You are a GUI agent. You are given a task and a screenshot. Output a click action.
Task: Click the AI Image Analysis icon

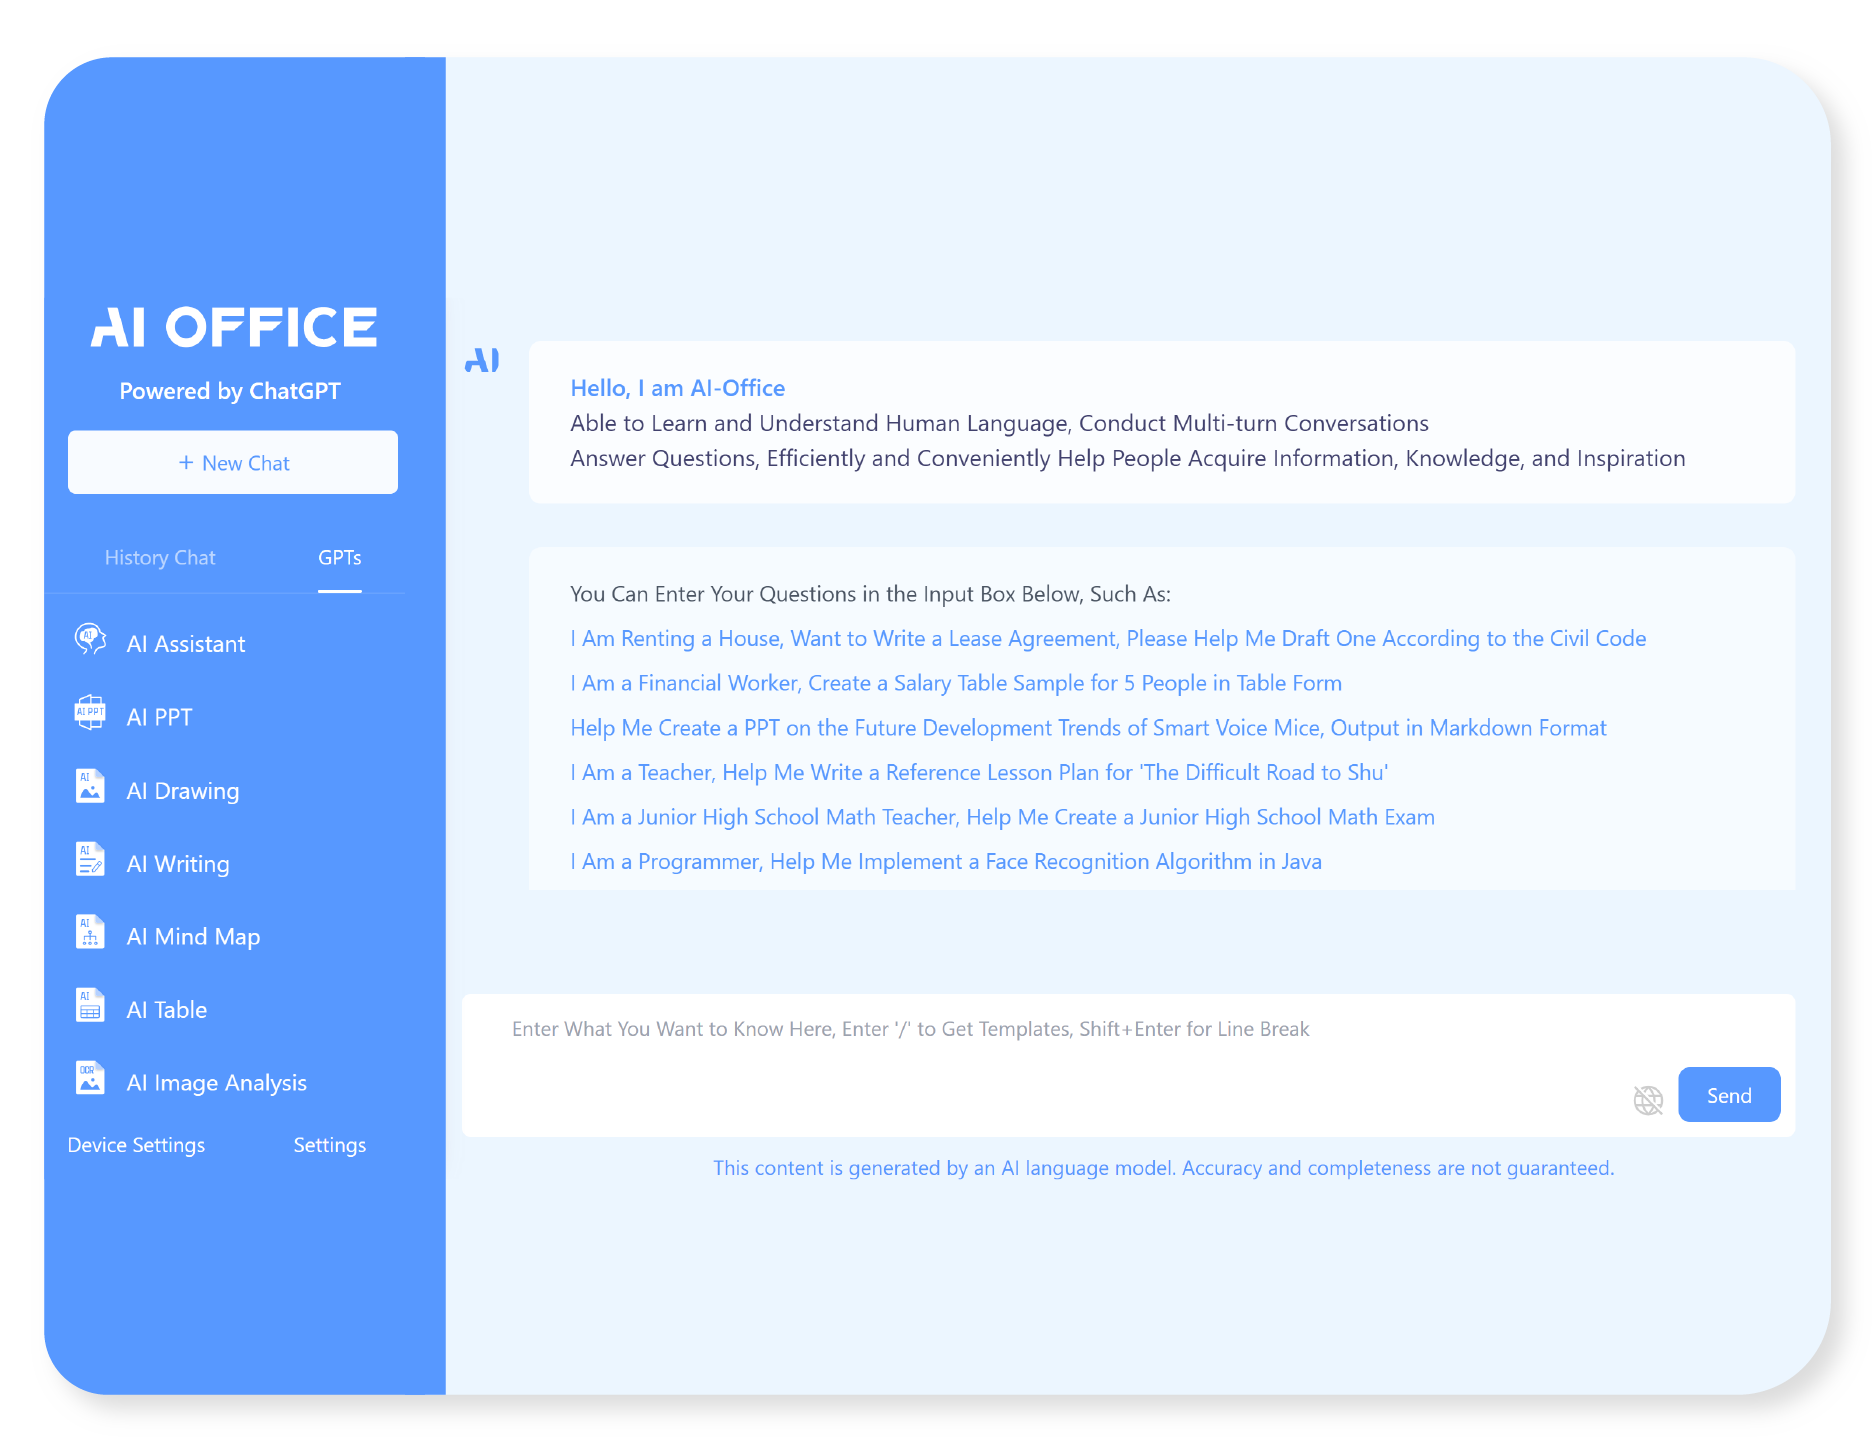90,1079
